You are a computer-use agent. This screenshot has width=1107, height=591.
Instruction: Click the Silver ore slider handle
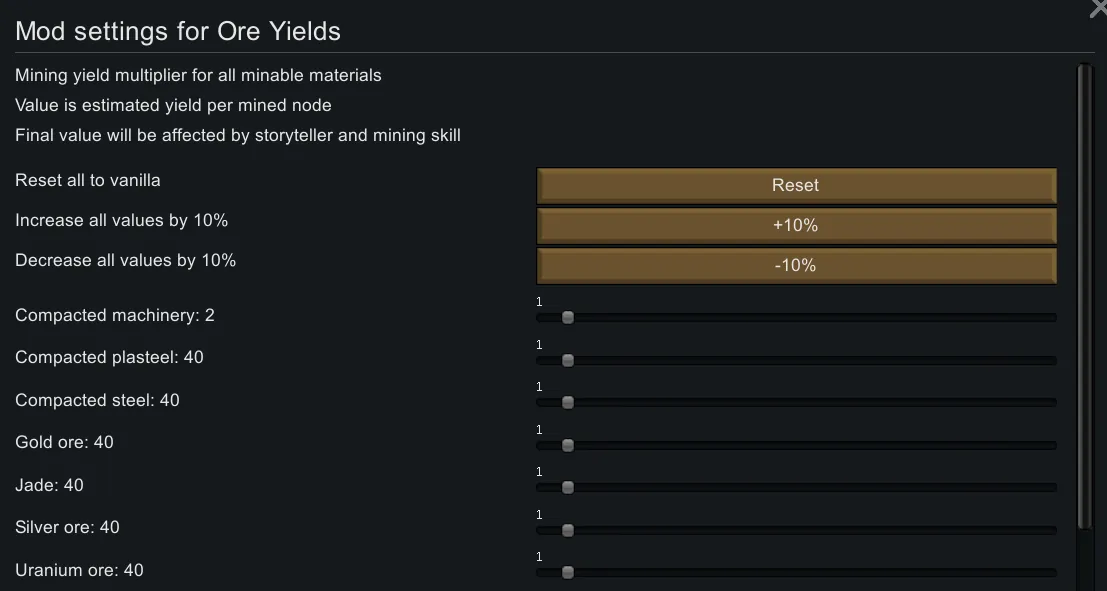coord(568,530)
